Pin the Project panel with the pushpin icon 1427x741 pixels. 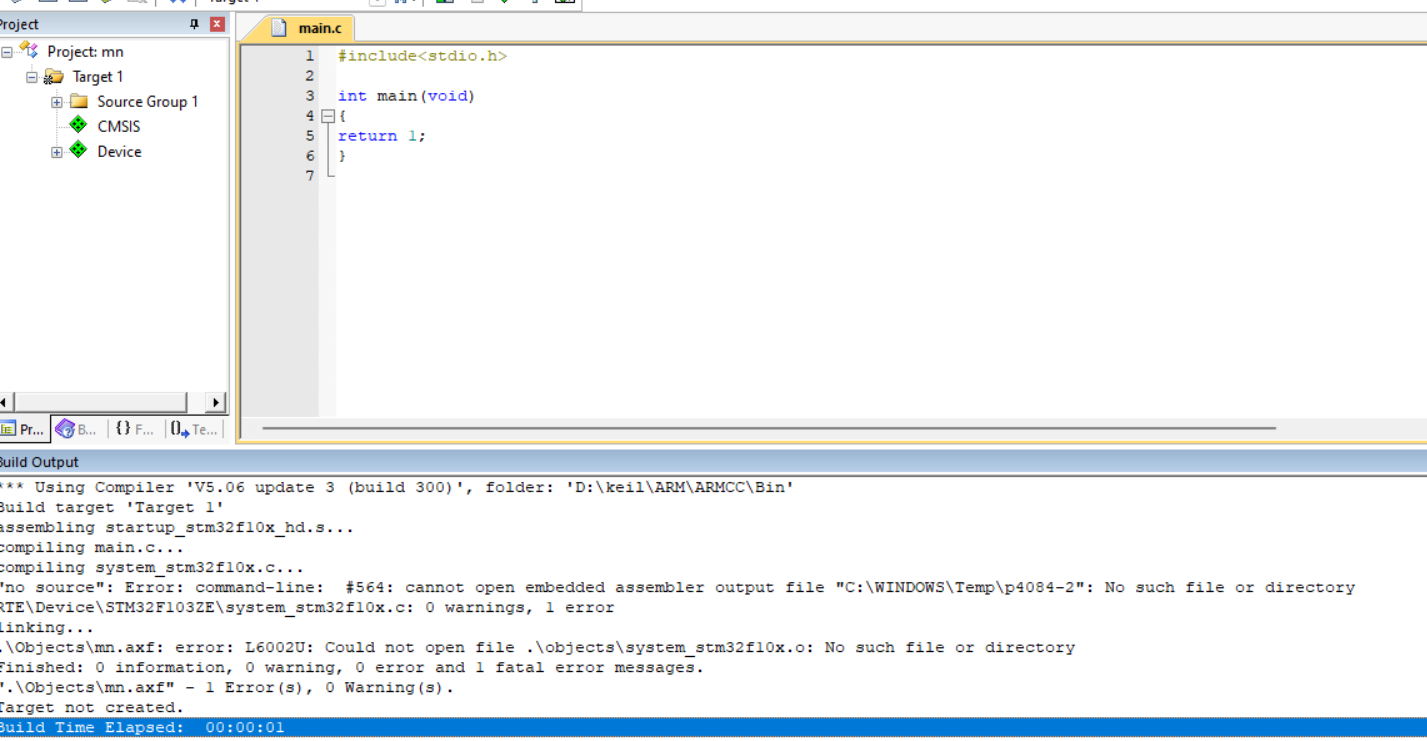pyautogui.click(x=195, y=24)
